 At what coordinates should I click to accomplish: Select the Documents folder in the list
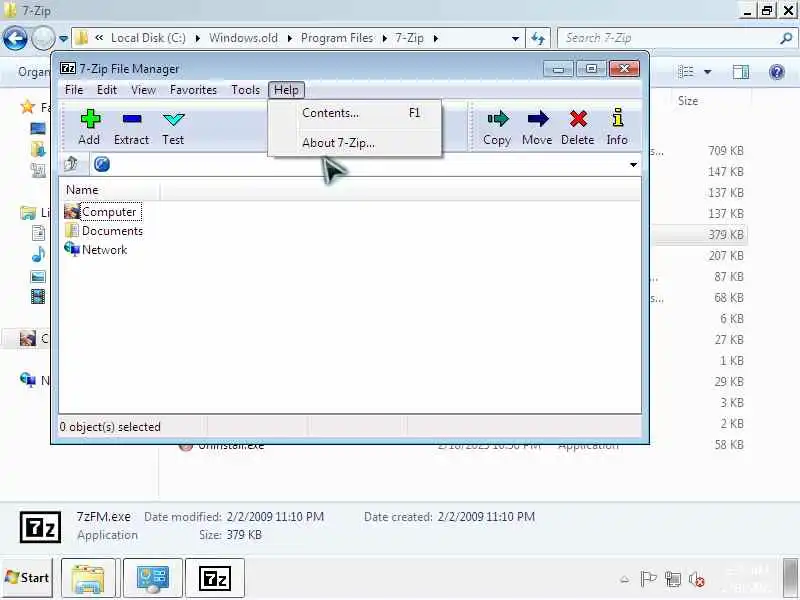104,231
